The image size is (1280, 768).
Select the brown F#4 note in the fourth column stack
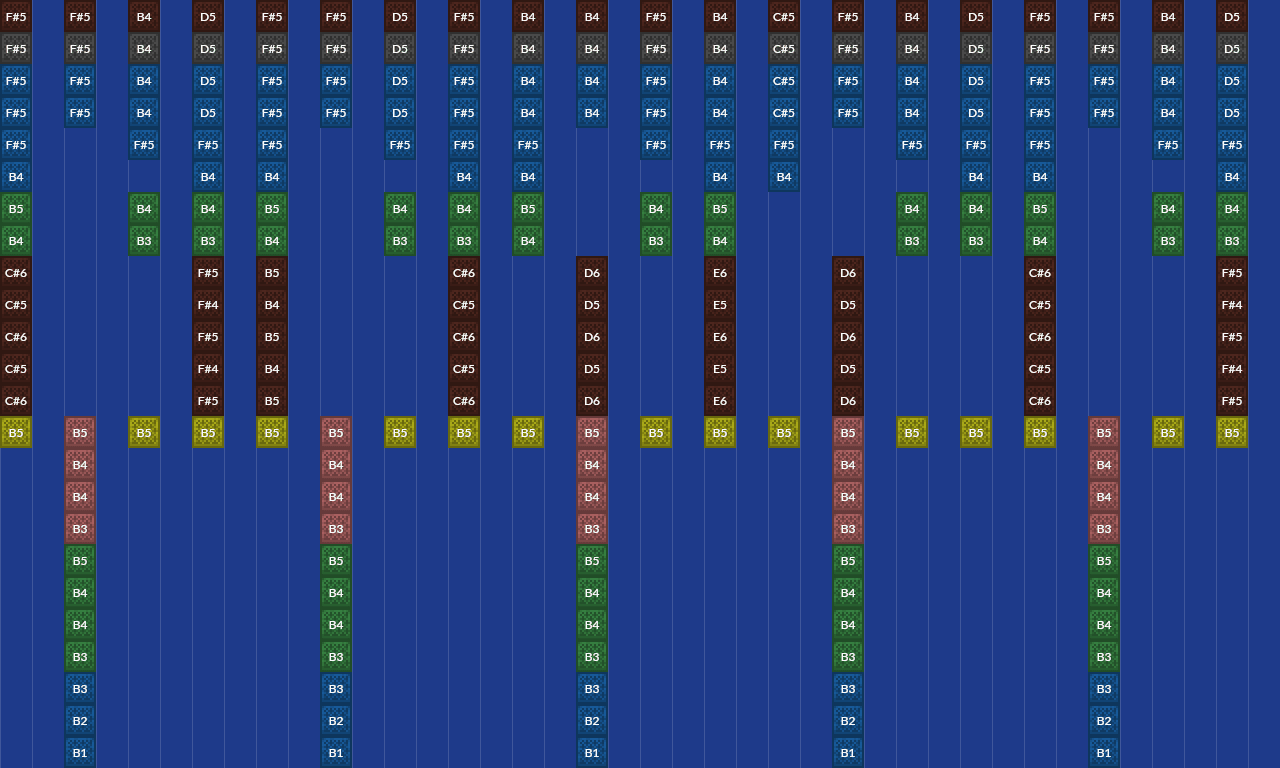[208, 305]
